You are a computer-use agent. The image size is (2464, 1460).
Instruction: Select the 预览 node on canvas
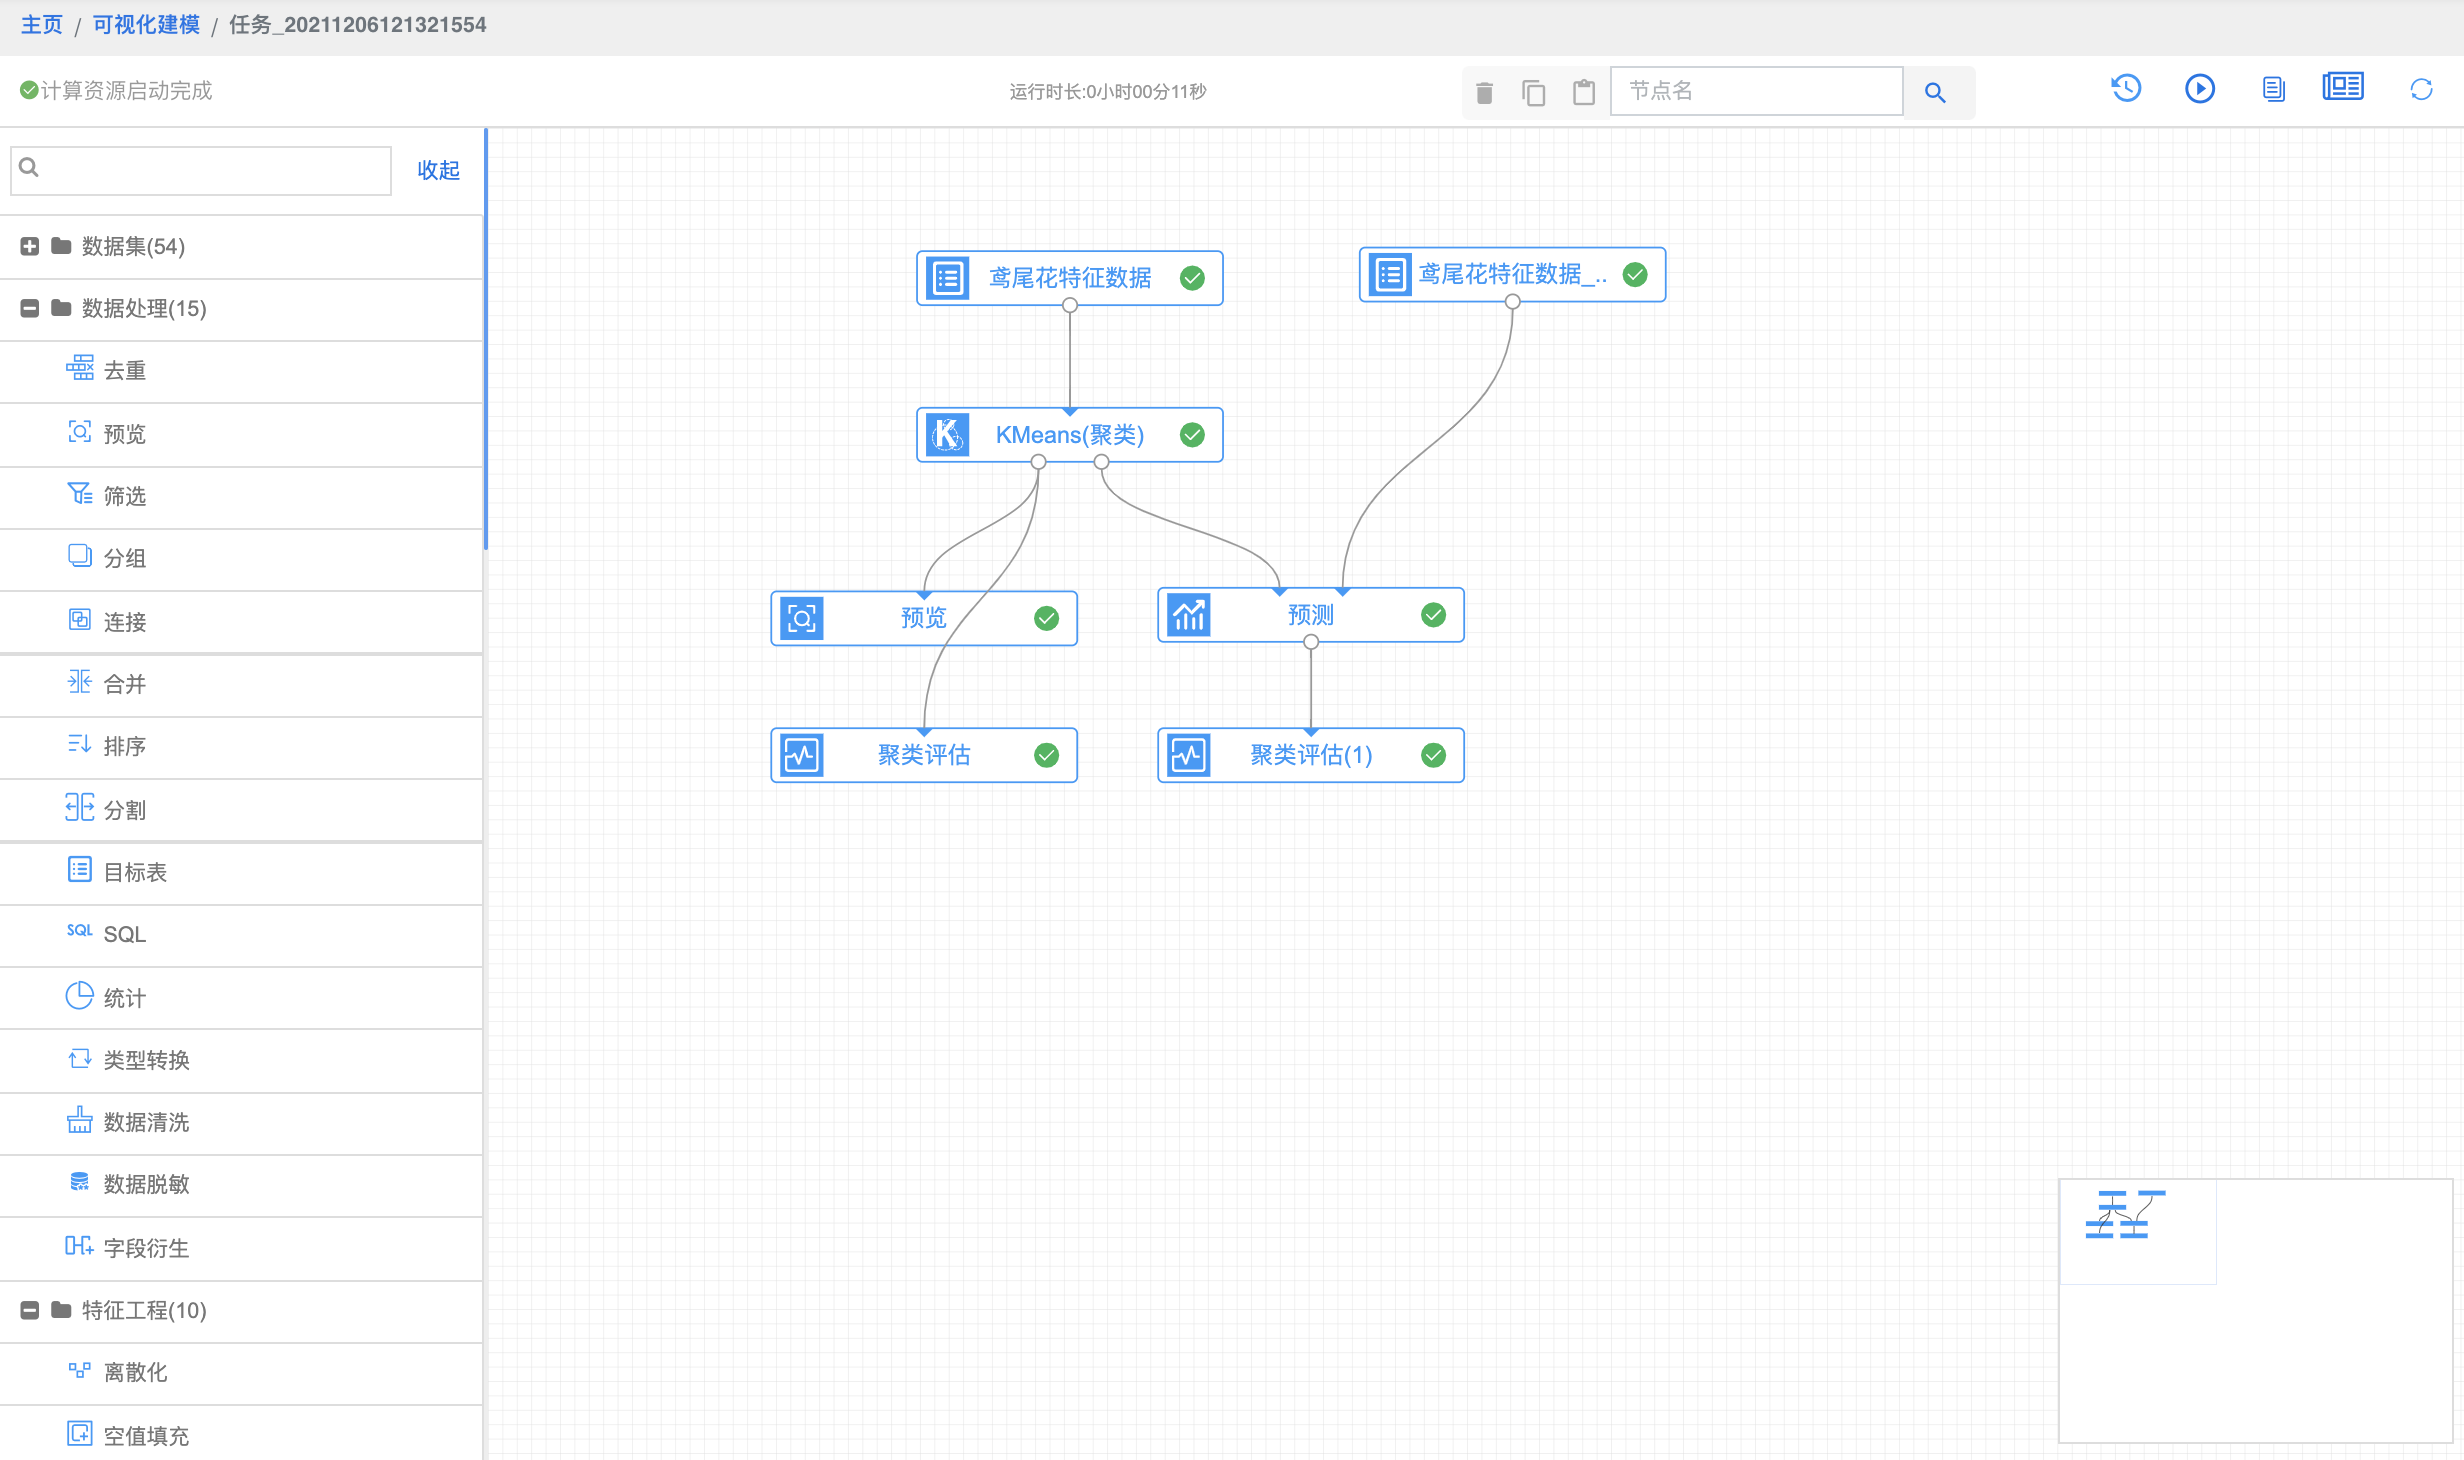[923, 618]
